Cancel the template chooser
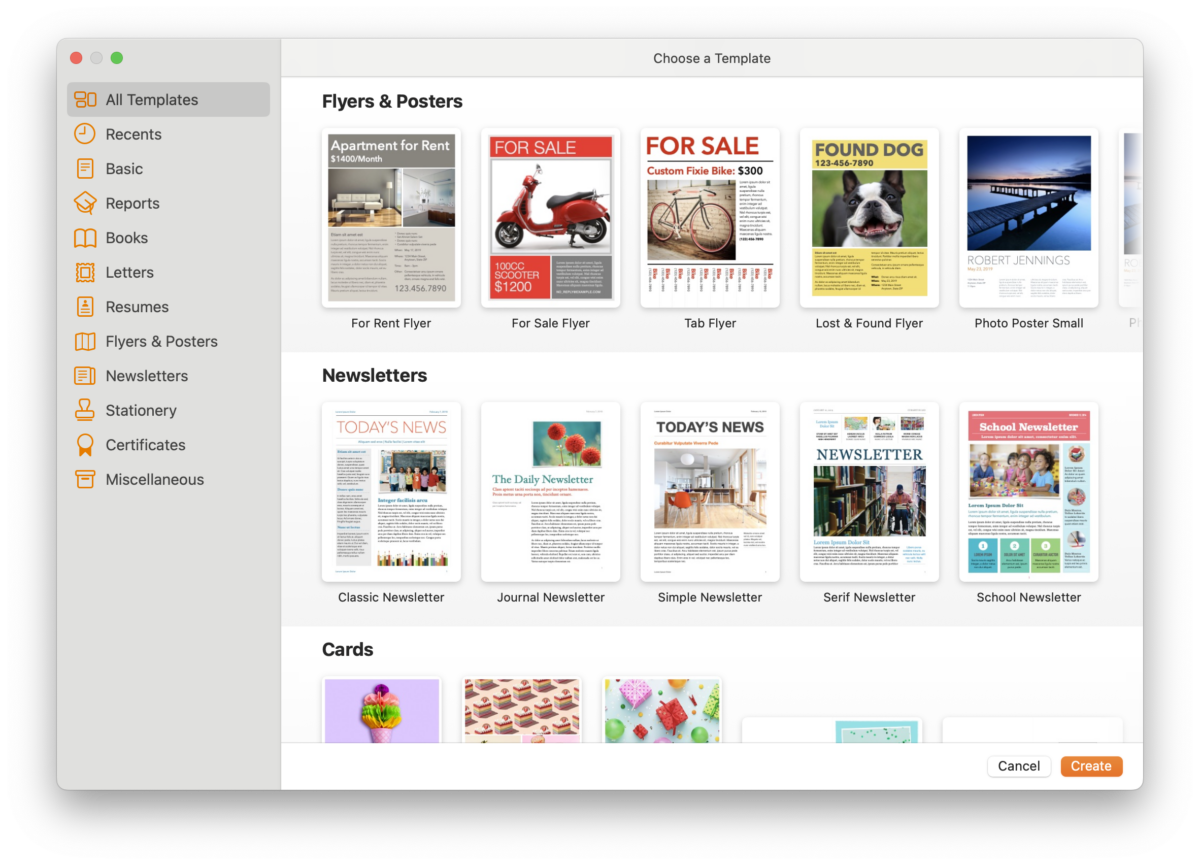The image size is (1200, 865). click(x=1019, y=765)
